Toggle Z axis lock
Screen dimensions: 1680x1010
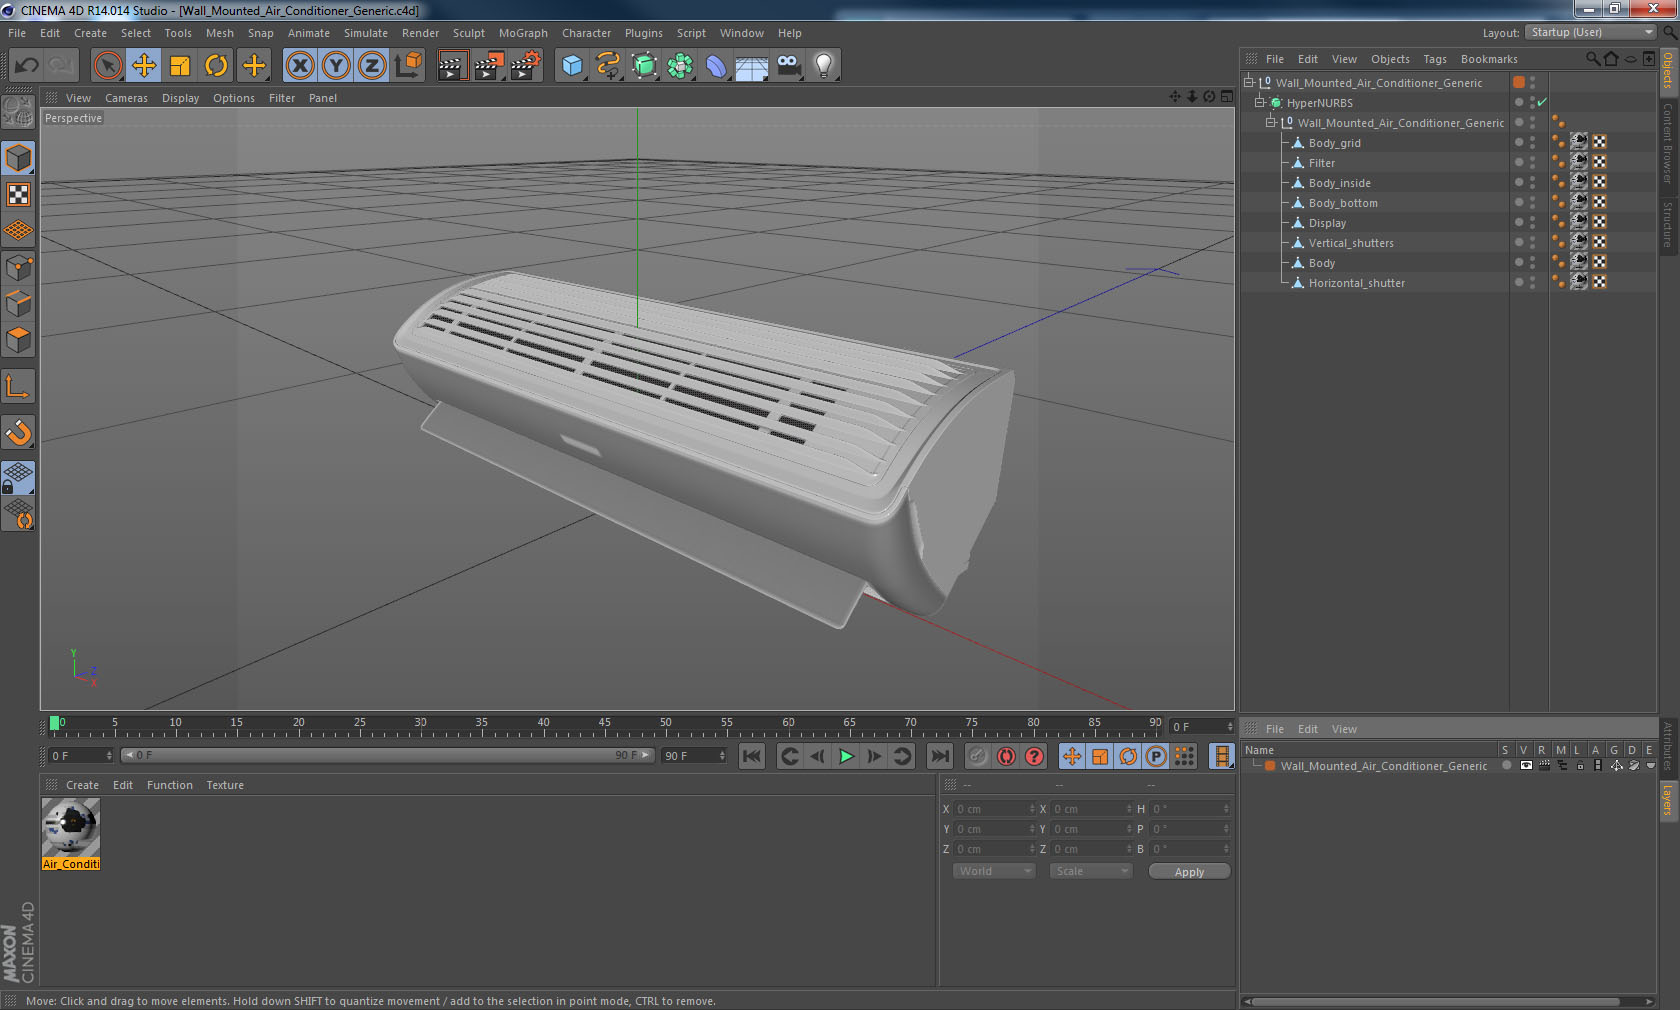pos(372,66)
